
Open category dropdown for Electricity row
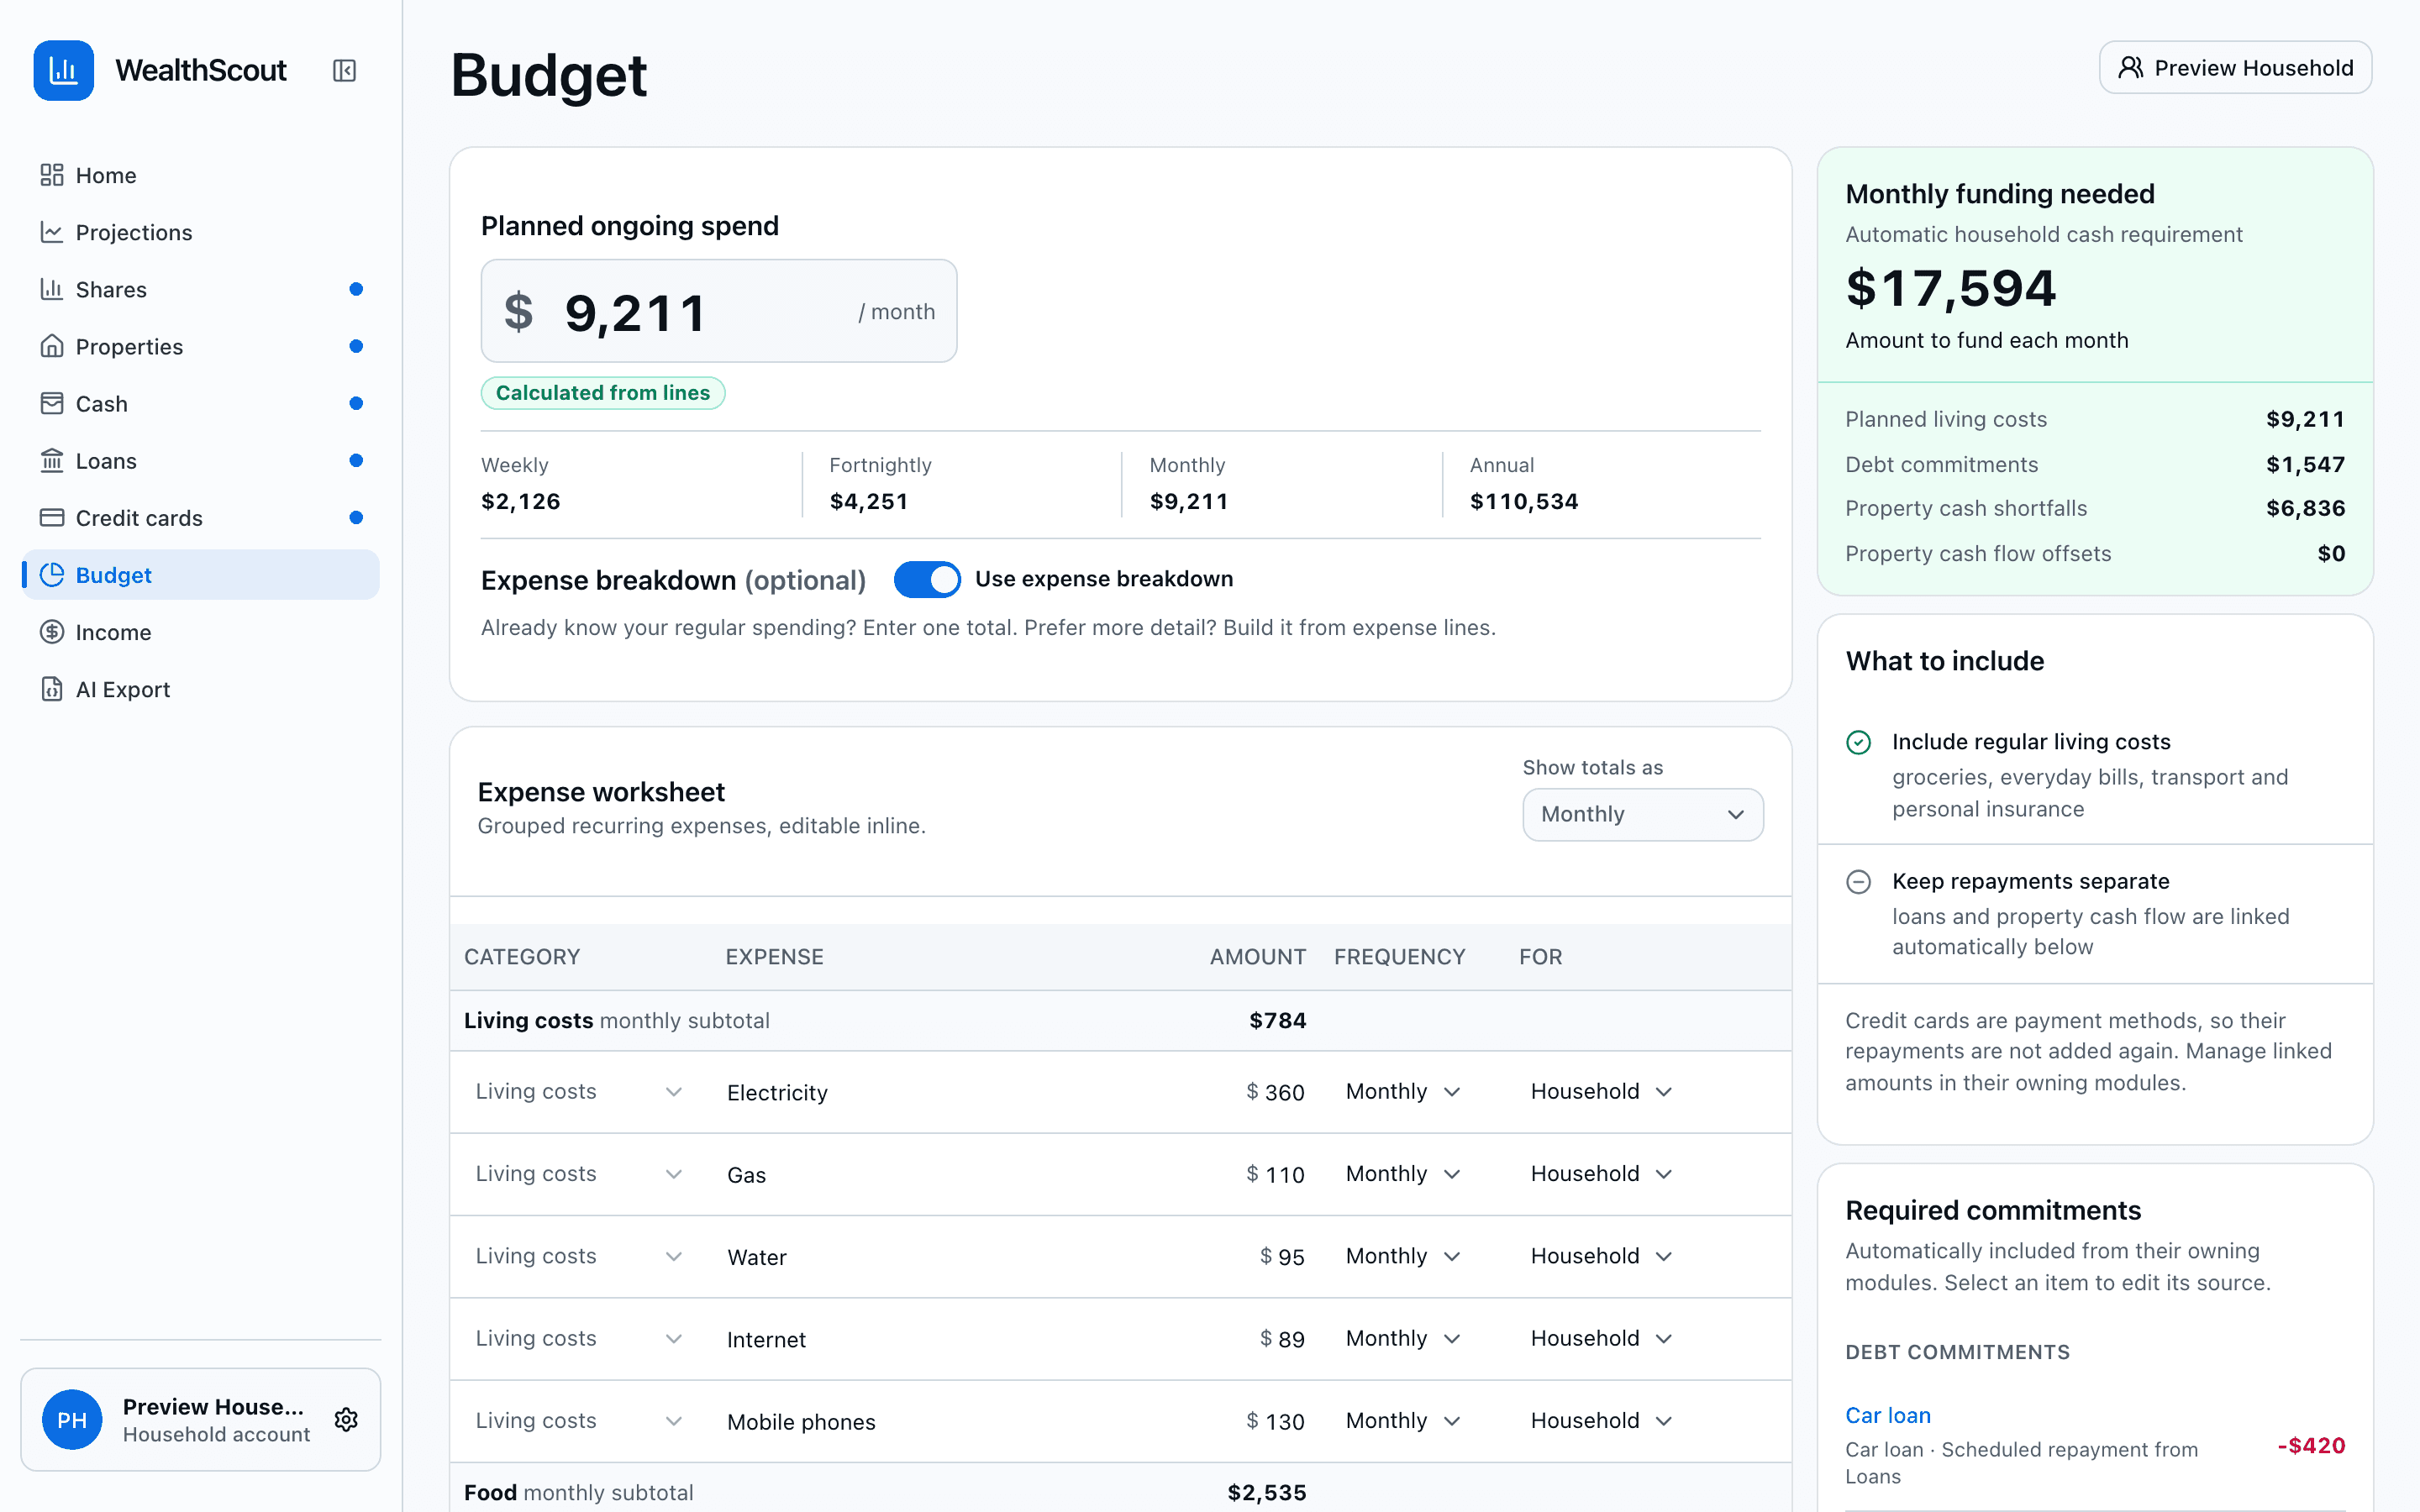[x=579, y=1091]
